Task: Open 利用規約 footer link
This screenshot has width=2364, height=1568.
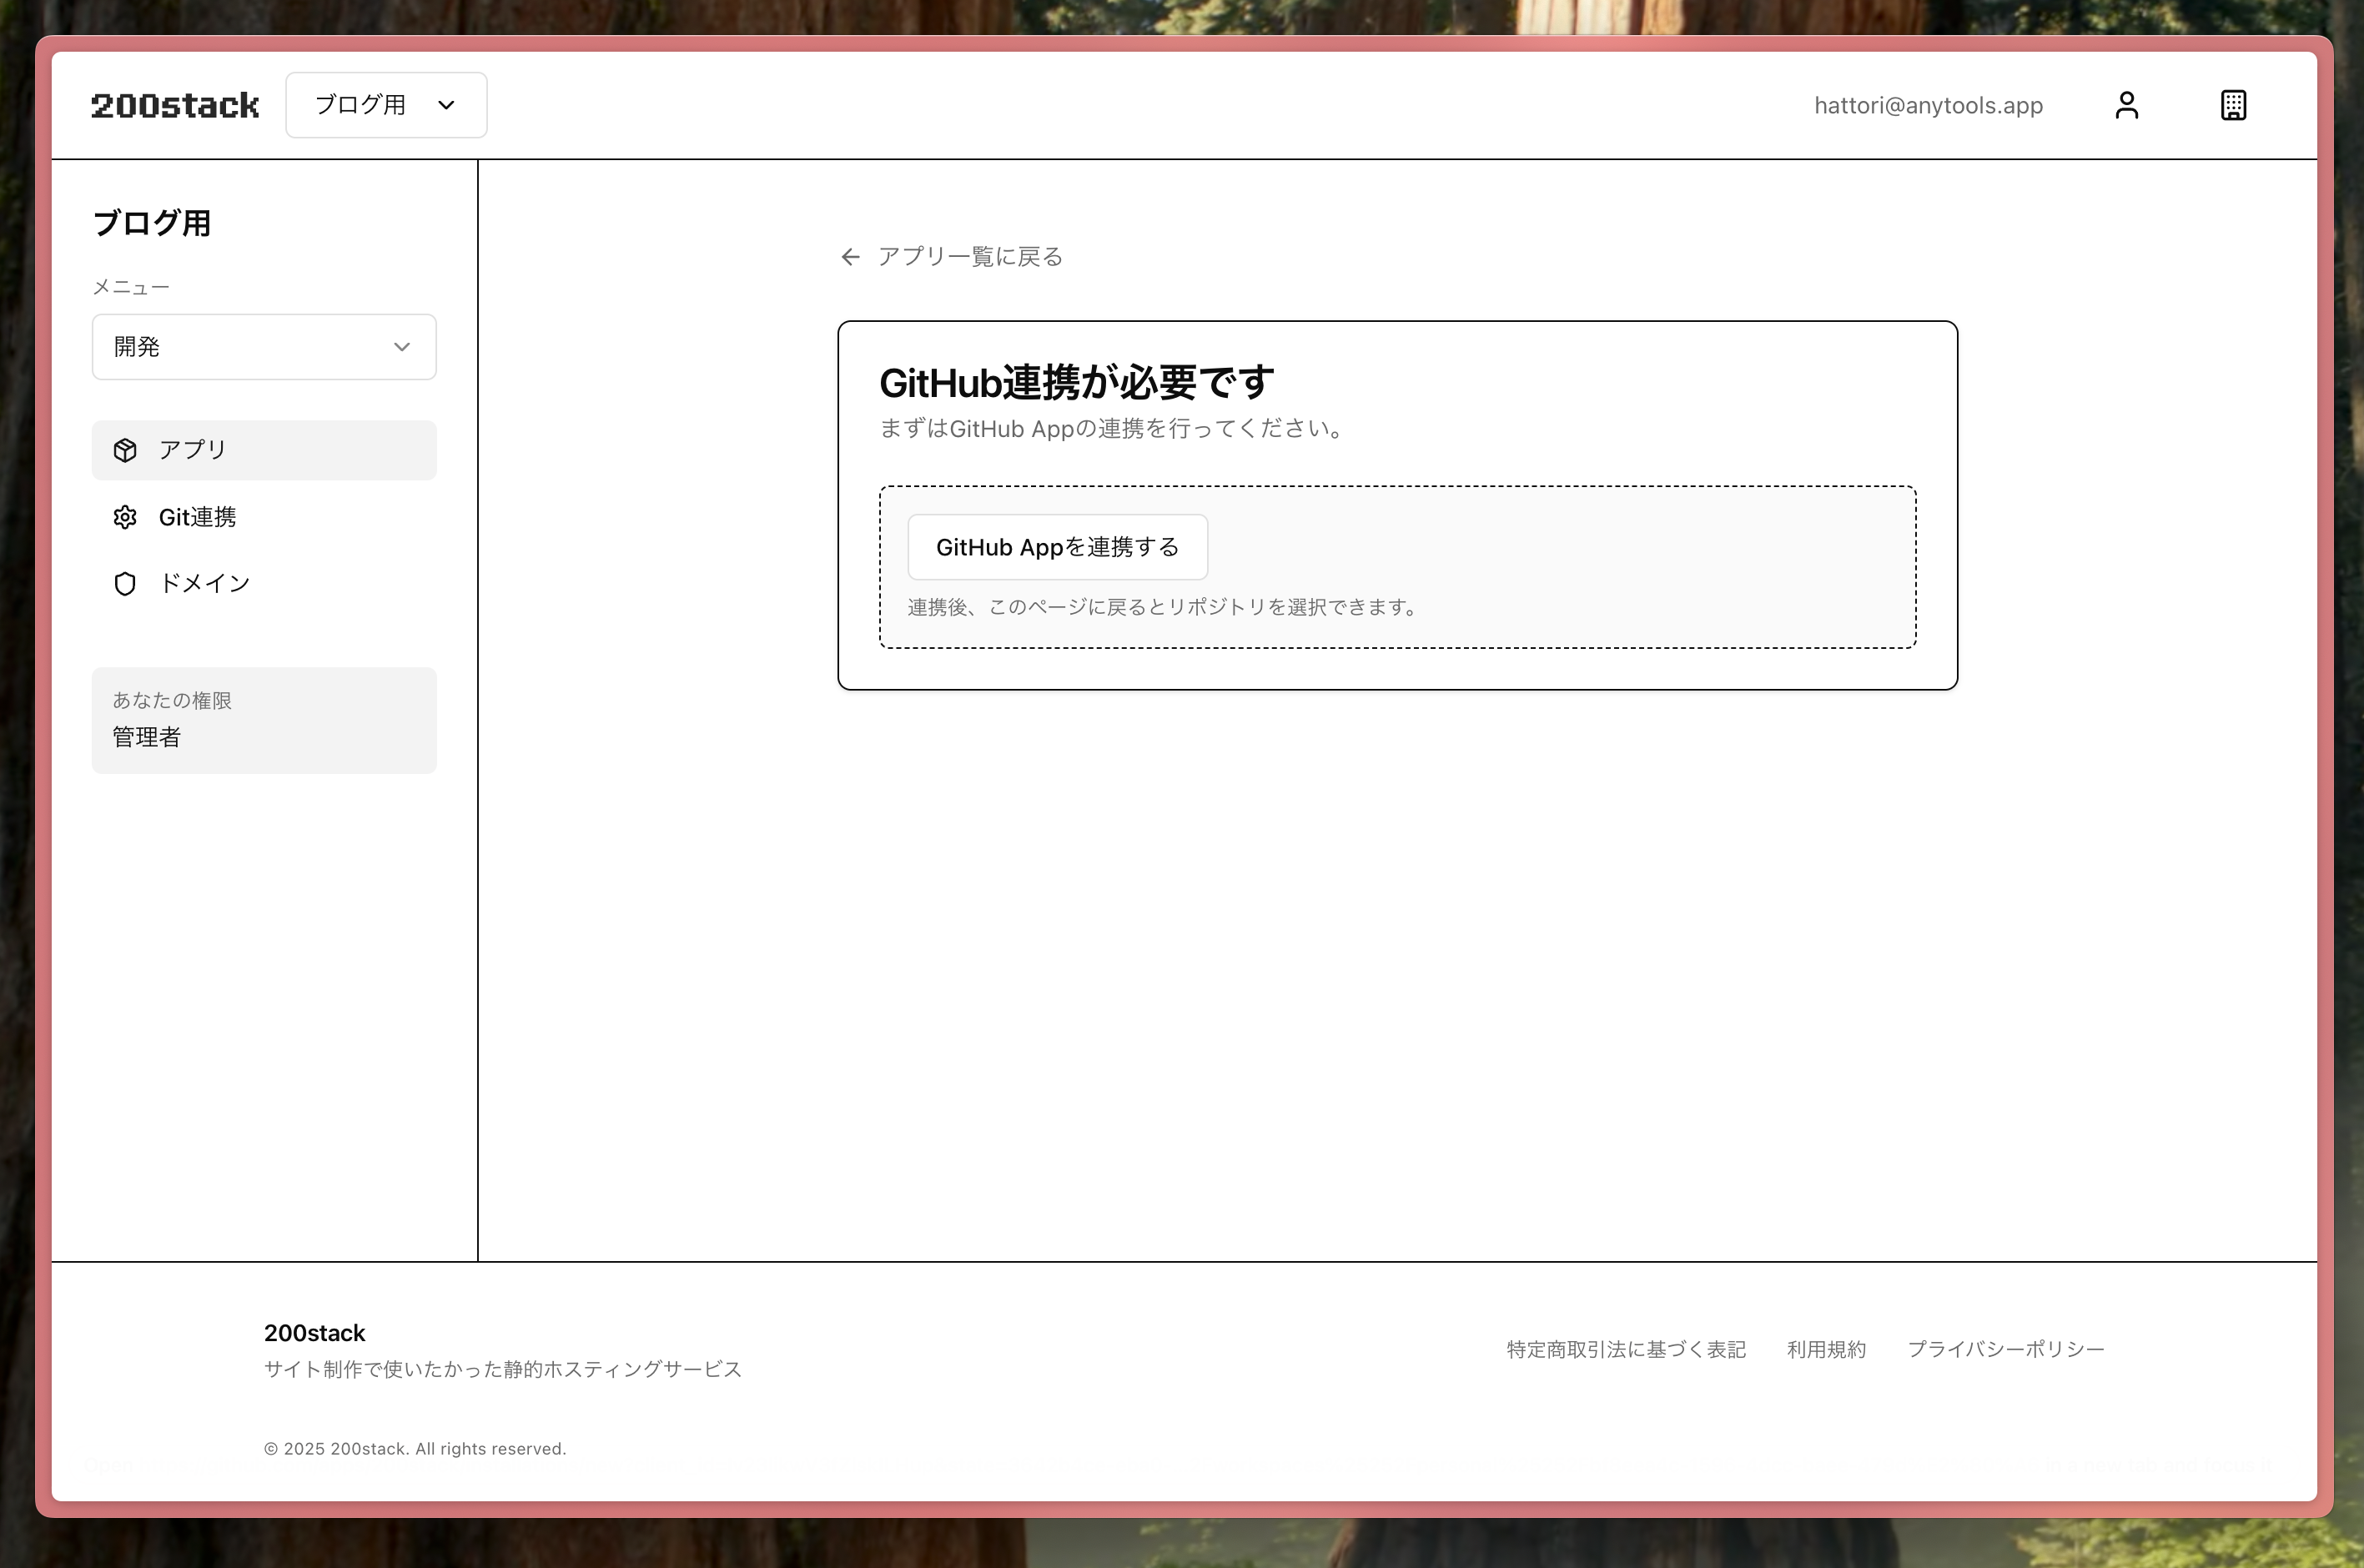Action: 1826,1349
